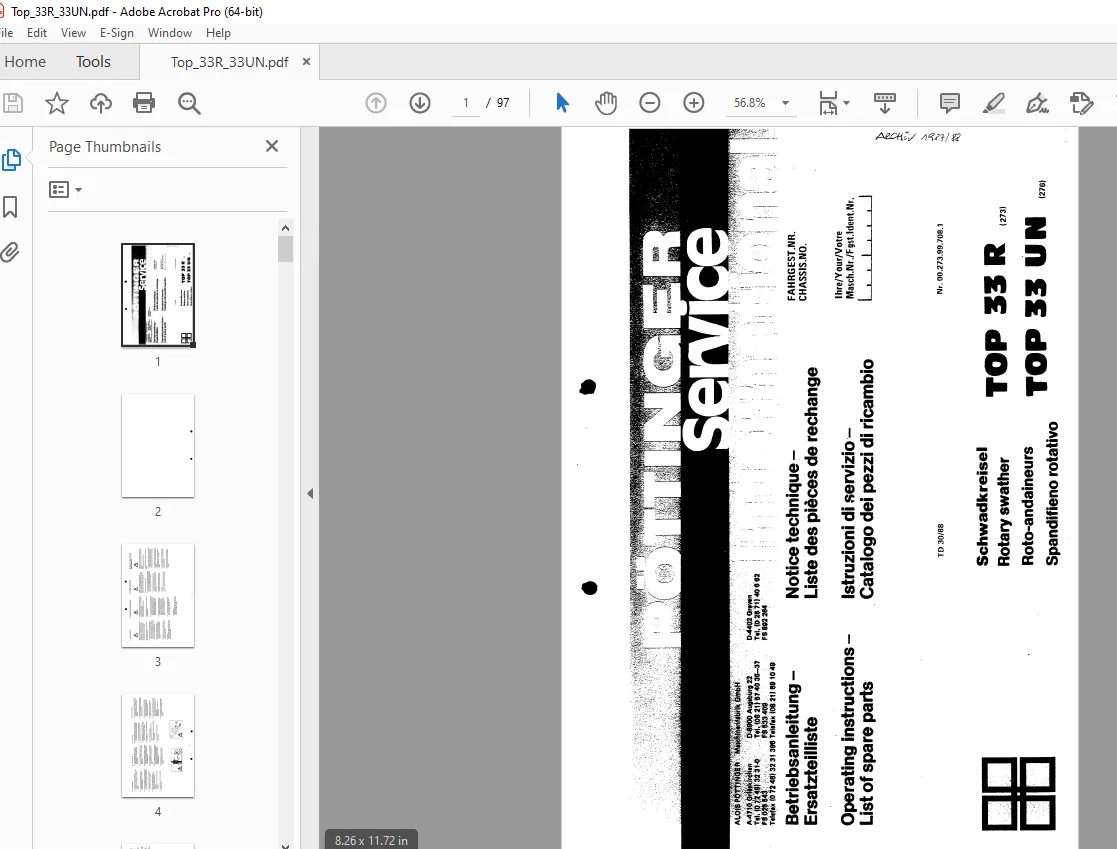Click the Fit page scrolling icon
Screen dimensions: 1117x849
point(828,103)
